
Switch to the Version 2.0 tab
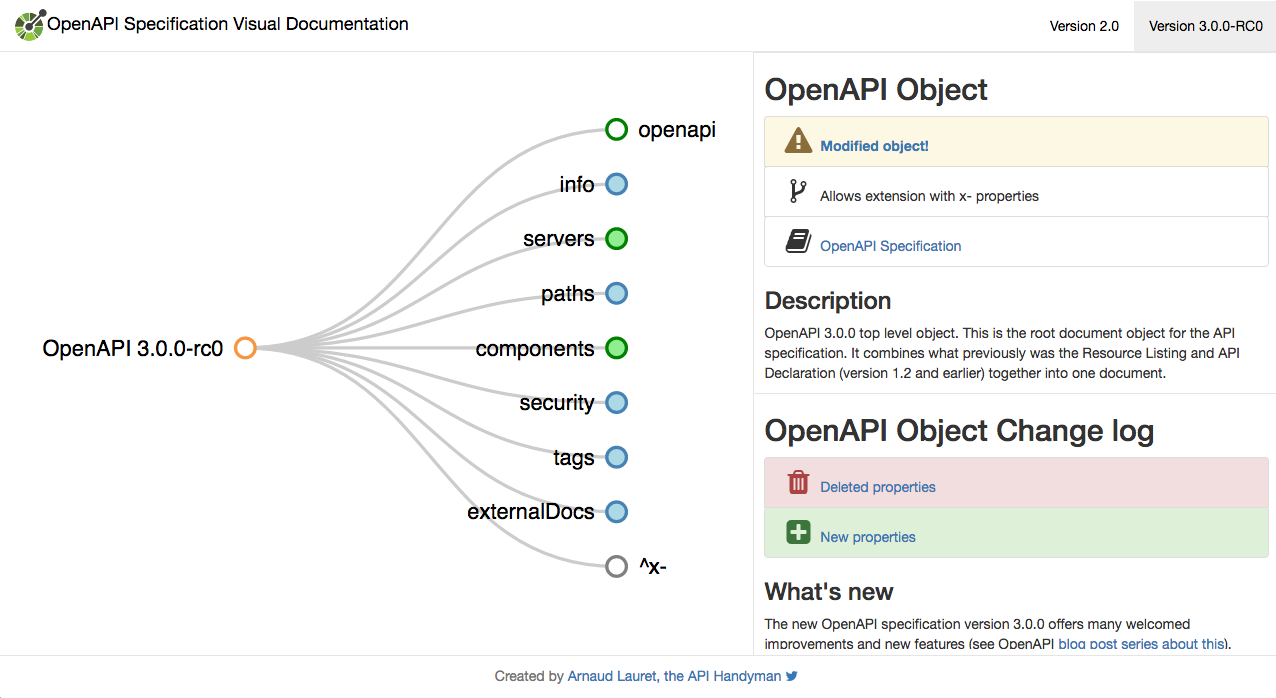tap(1084, 25)
